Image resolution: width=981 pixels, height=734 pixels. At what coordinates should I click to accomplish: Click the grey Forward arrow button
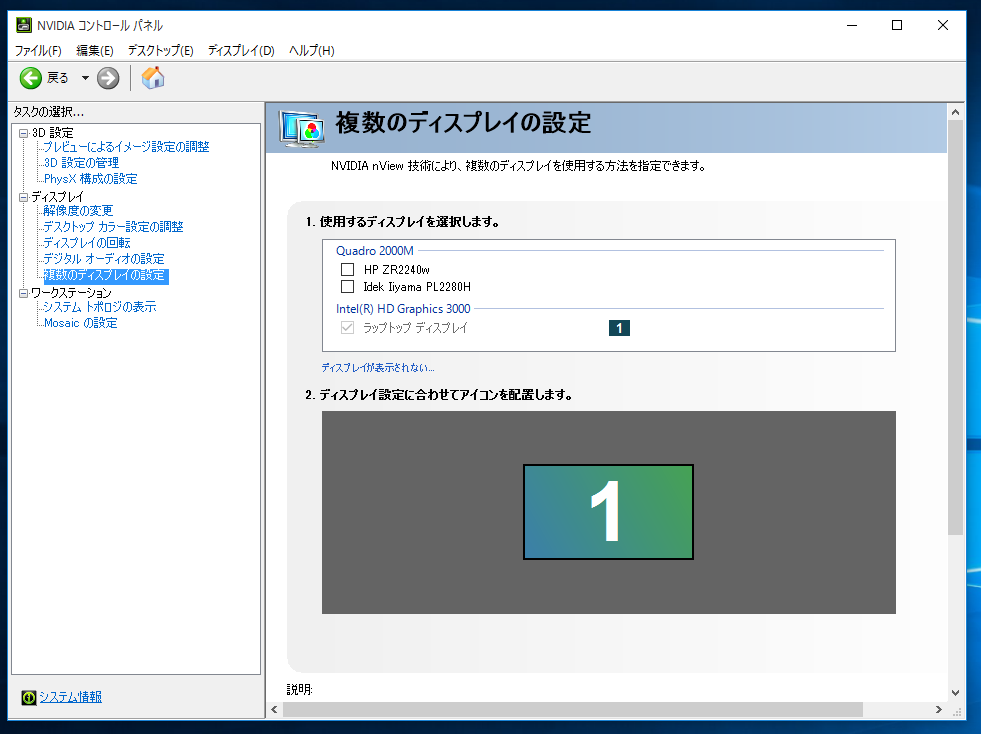108,78
